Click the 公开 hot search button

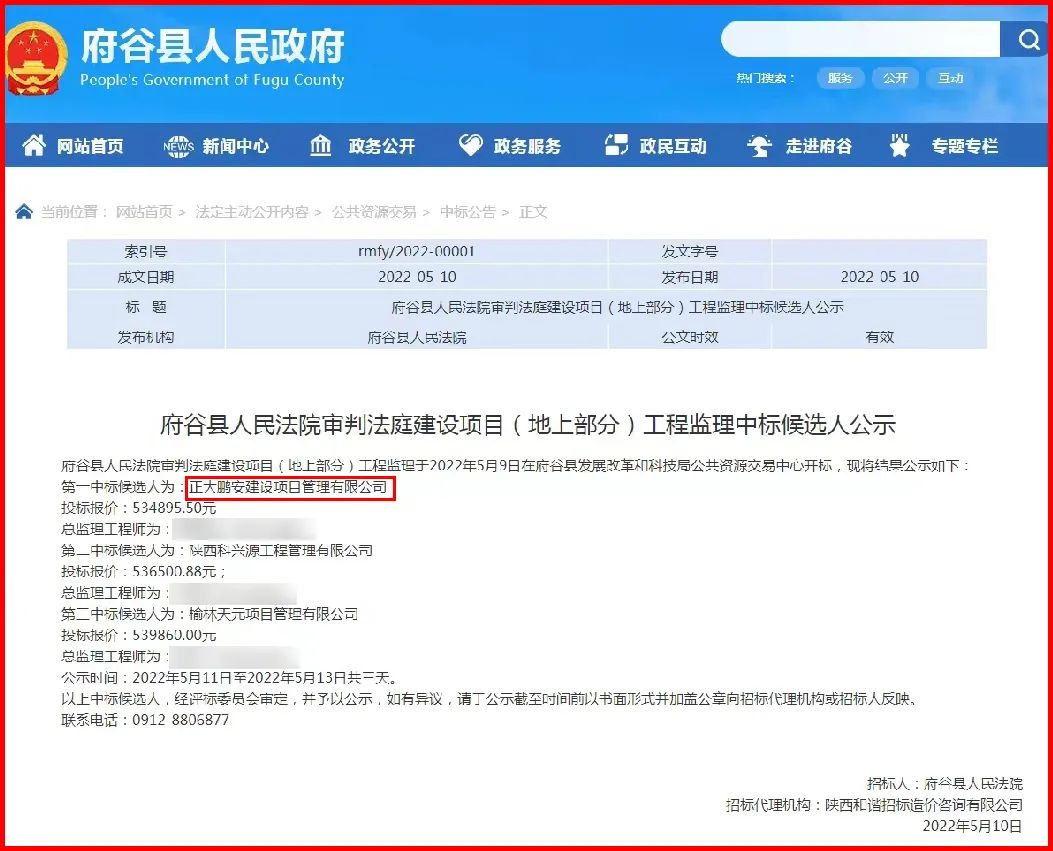coord(895,78)
